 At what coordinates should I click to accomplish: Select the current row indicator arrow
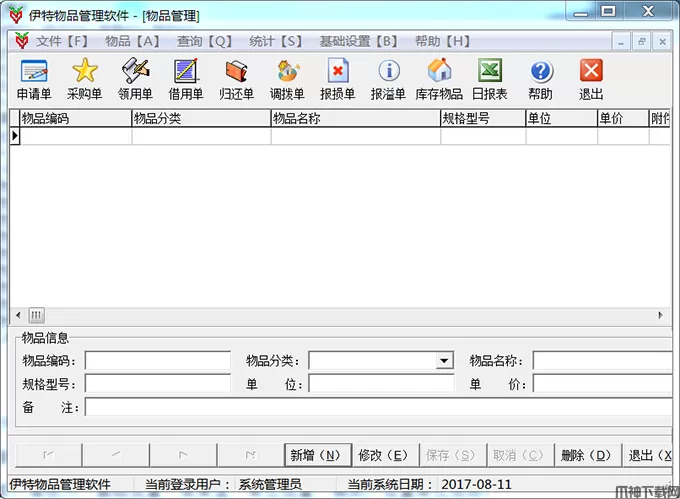[x=15, y=136]
